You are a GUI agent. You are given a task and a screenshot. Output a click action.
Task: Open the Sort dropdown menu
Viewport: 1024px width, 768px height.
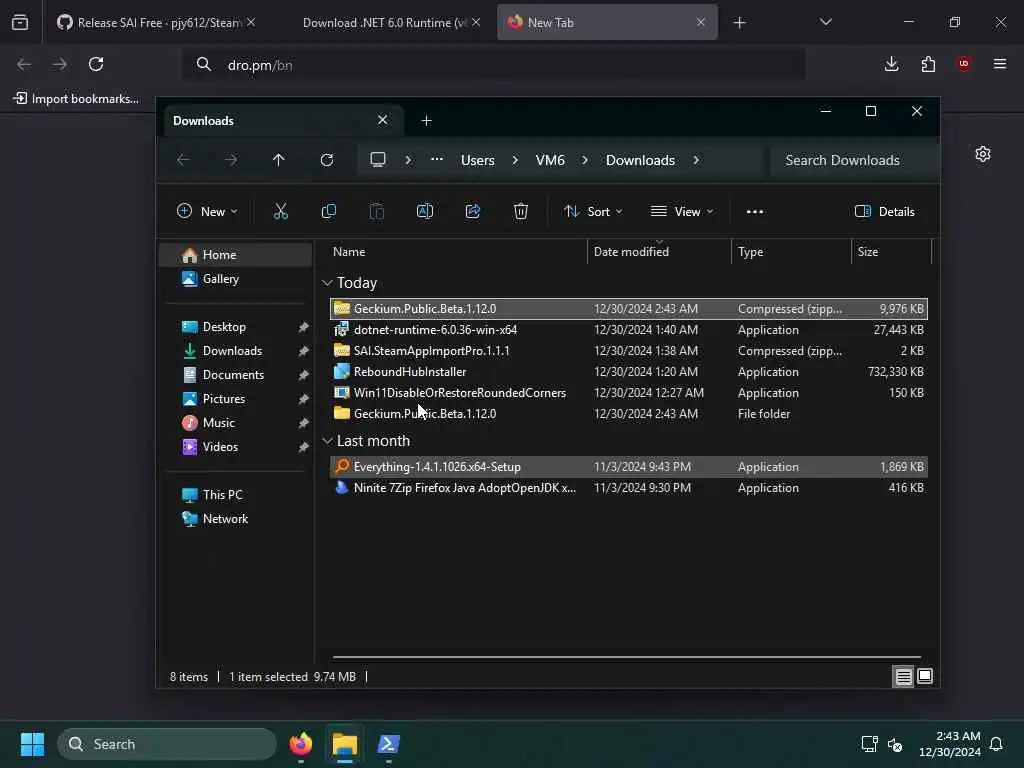(593, 211)
